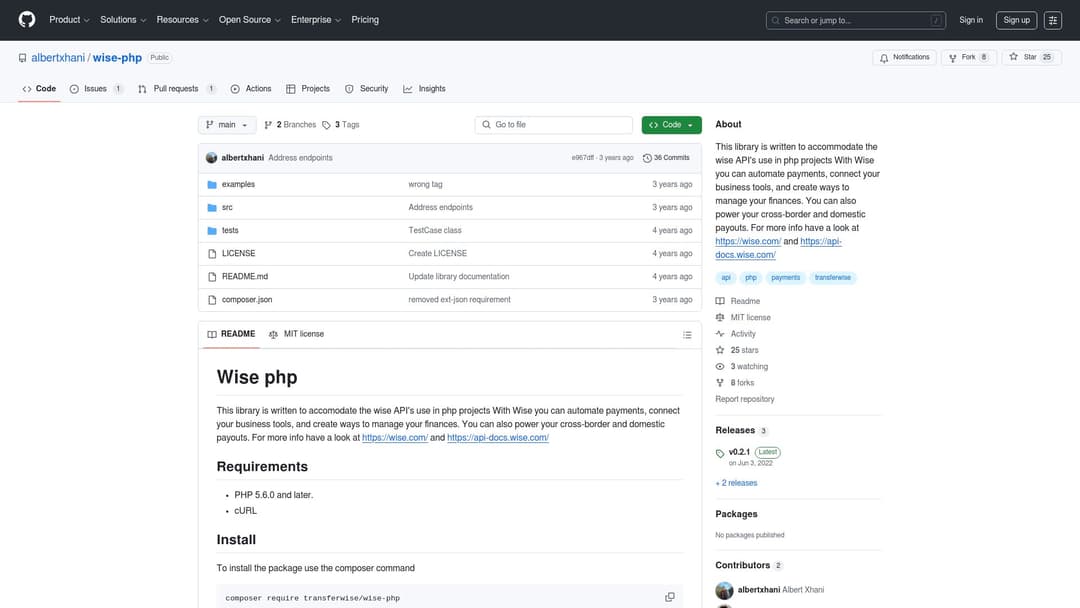Click Report repository
This screenshot has height=608, width=1080.
[745, 399]
